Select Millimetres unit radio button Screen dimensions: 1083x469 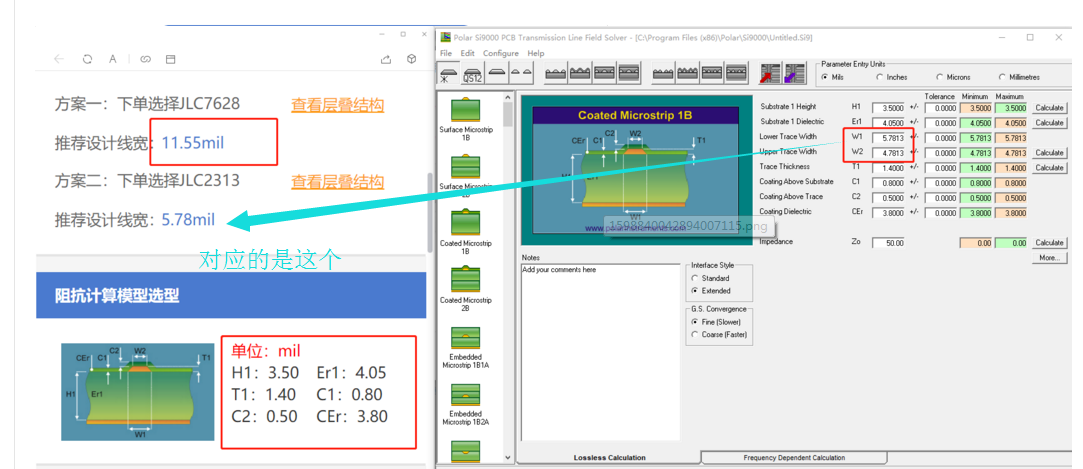click(x=1001, y=77)
